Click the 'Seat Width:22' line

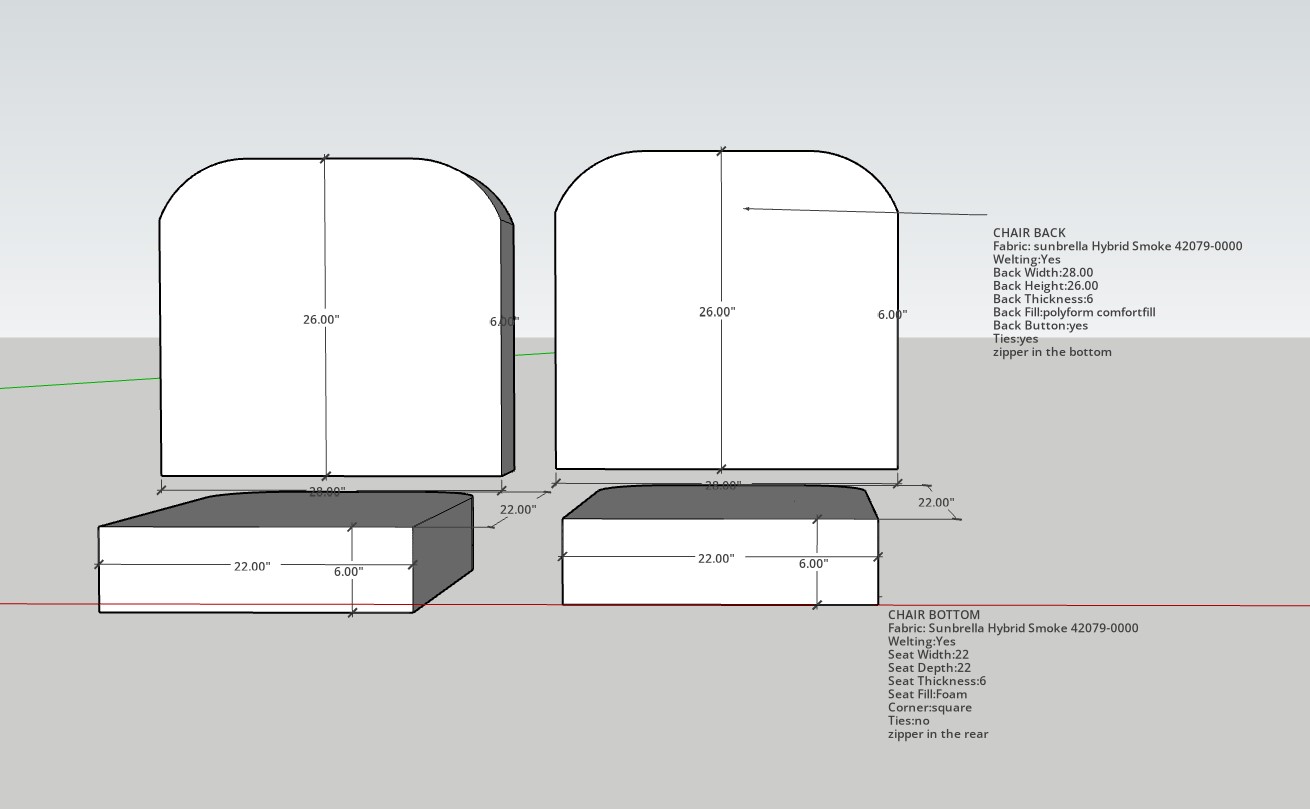pos(928,654)
